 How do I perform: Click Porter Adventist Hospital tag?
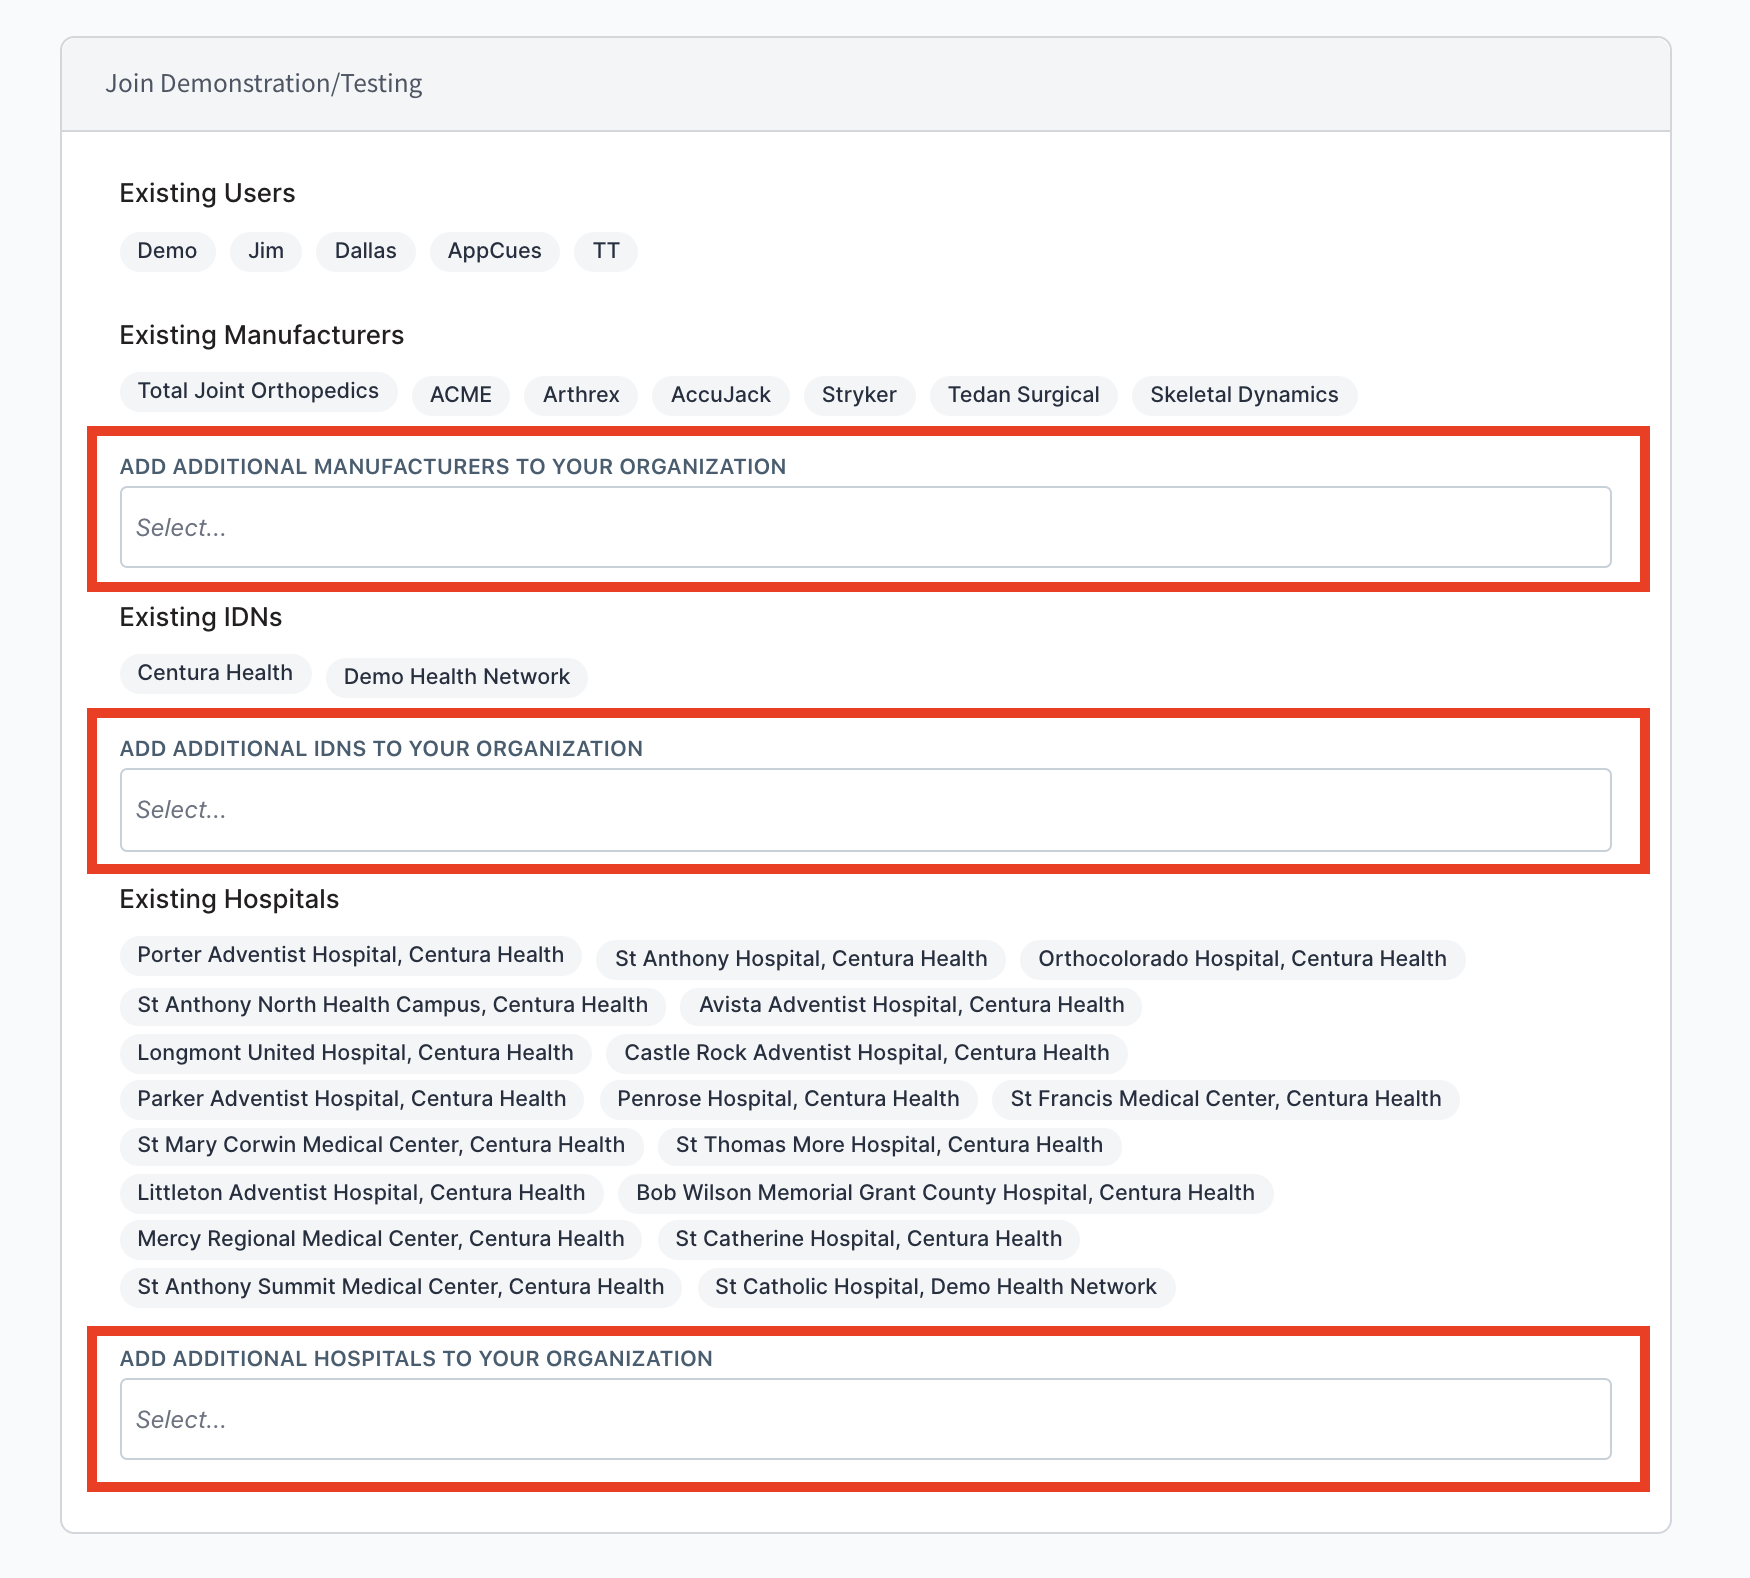point(350,955)
